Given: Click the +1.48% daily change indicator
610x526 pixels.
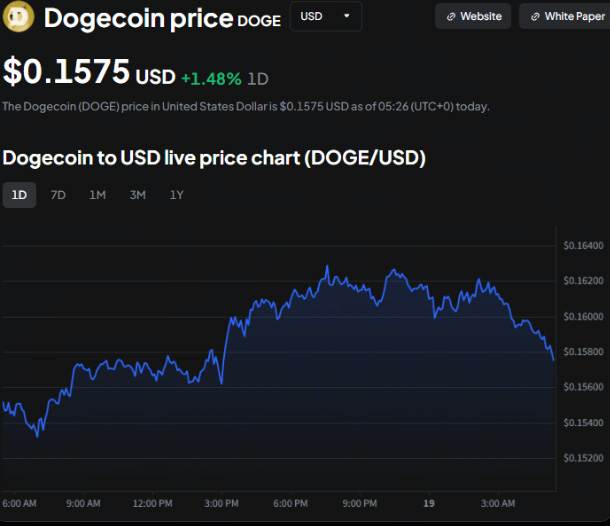Looking at the screenshot, I should coord(212,78).
